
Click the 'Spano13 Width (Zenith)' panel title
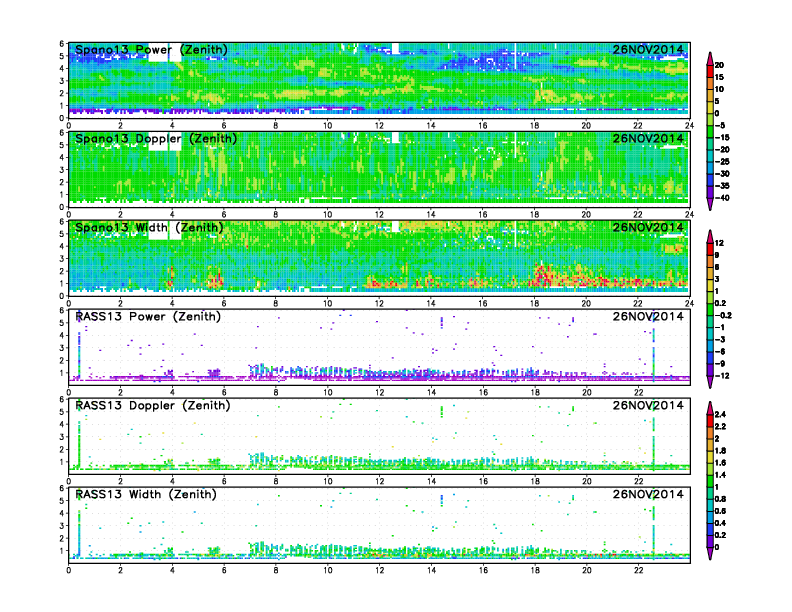click(x=149, y=228)
